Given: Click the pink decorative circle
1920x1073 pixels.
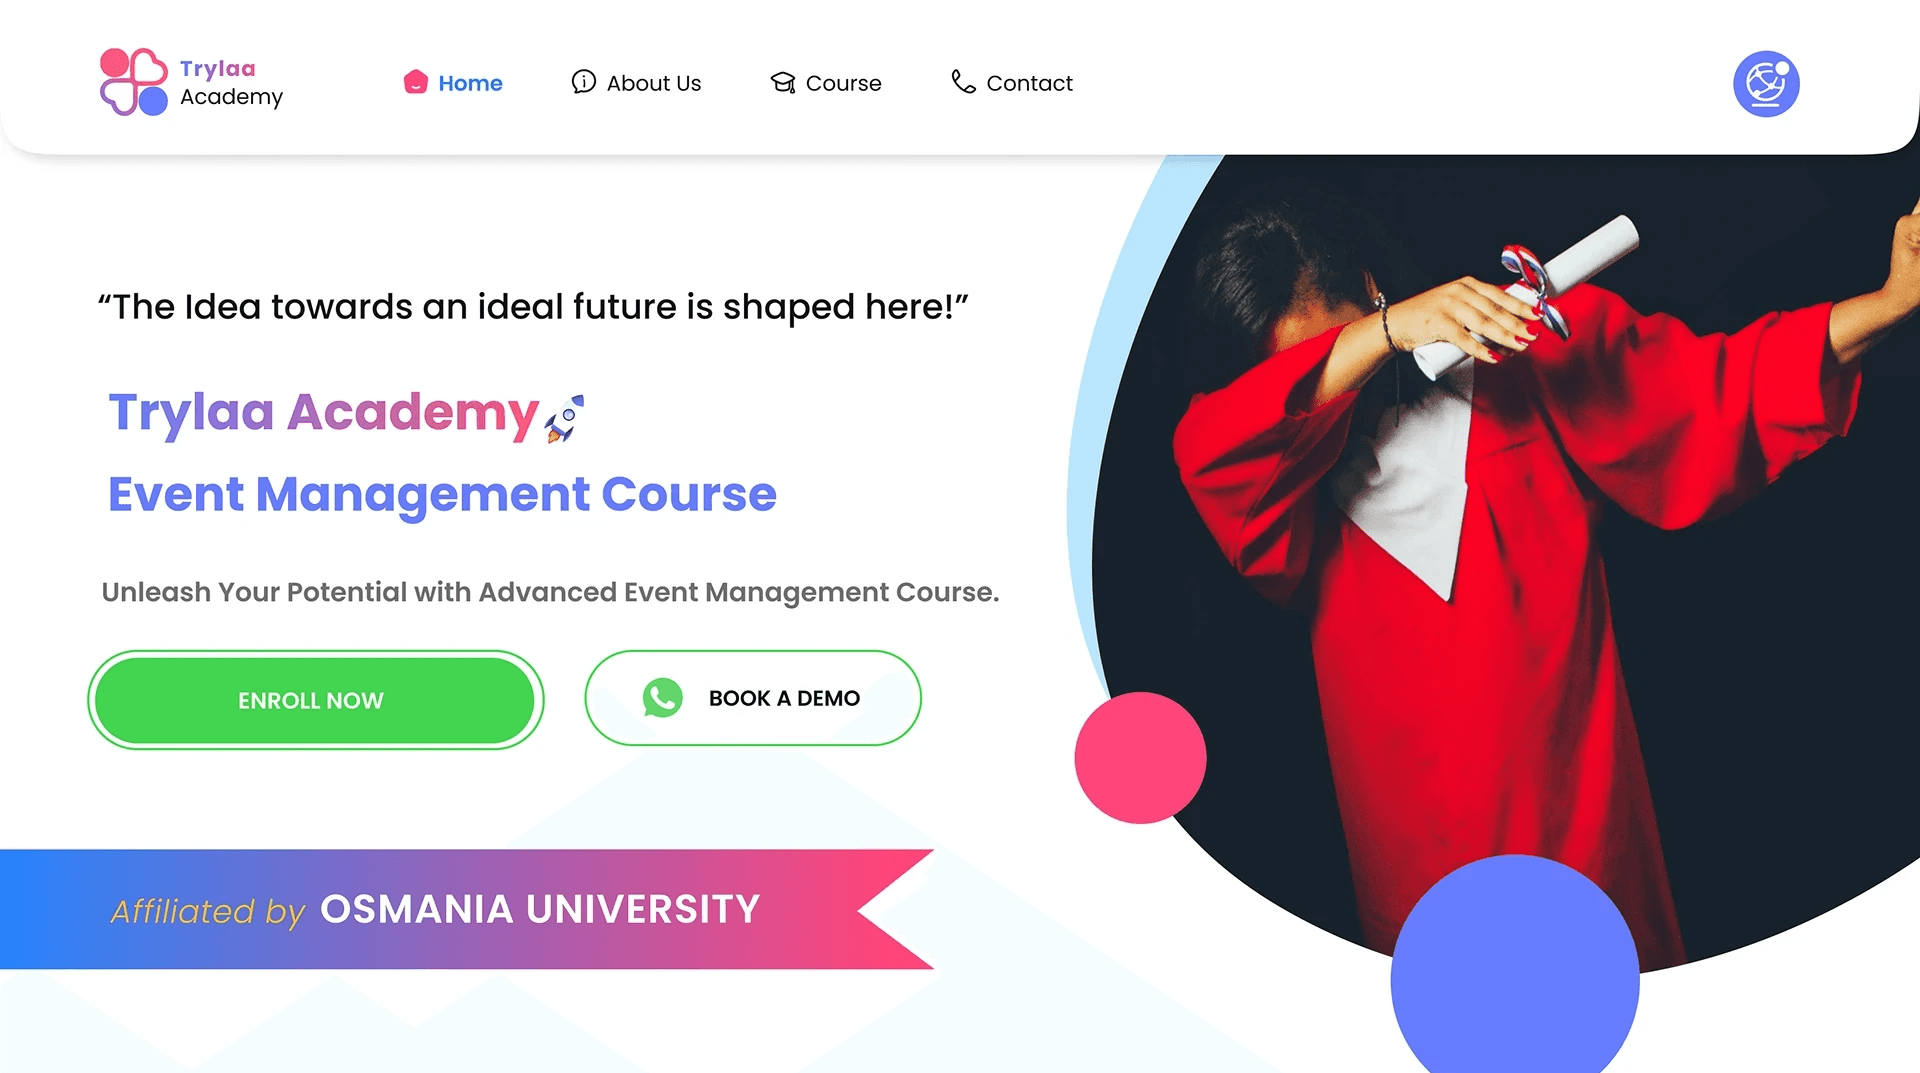Looking at the screenshot, I should (1140, 758).
